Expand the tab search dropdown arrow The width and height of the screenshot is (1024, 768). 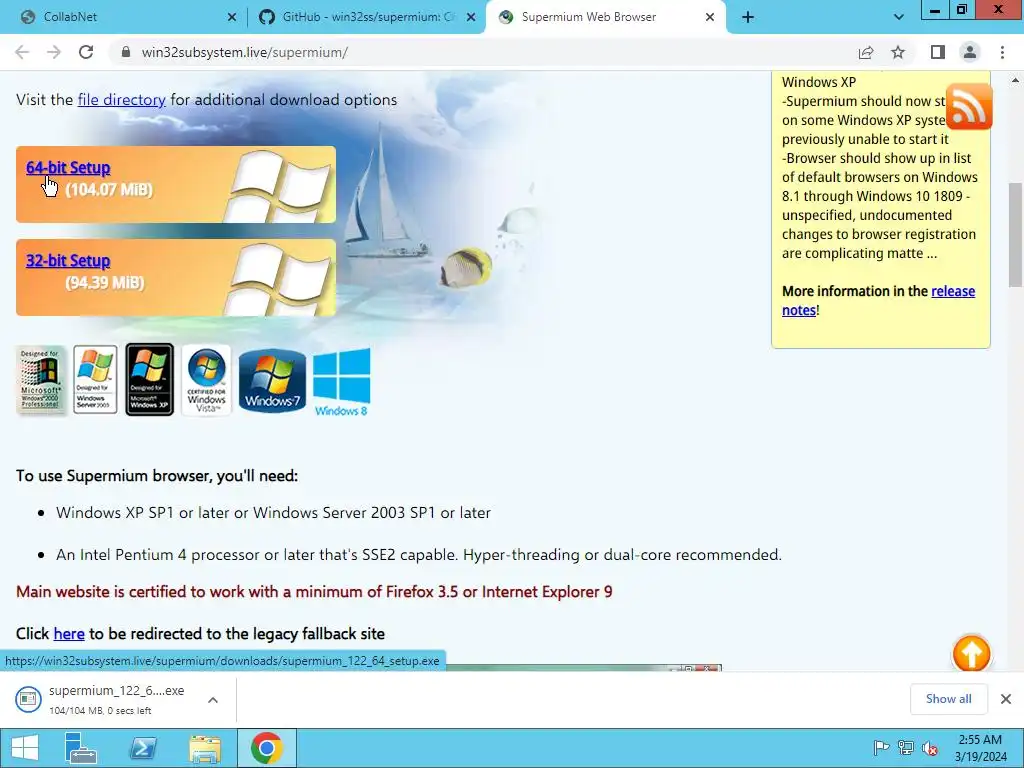899,17
